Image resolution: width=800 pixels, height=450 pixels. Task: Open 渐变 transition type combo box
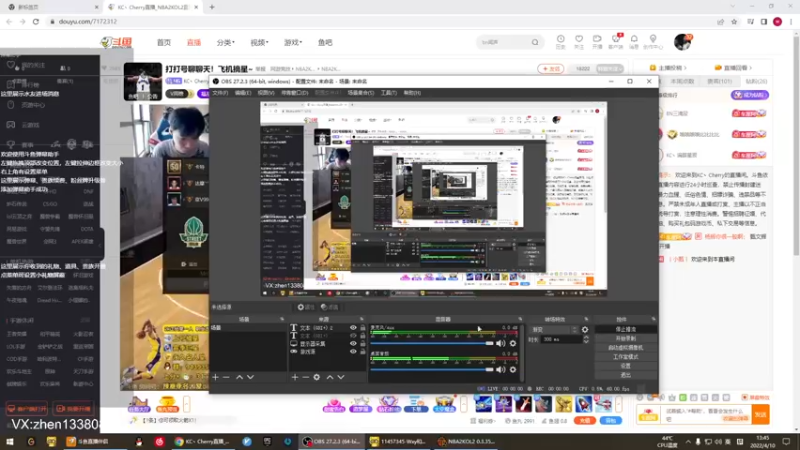tap(554, 330)
